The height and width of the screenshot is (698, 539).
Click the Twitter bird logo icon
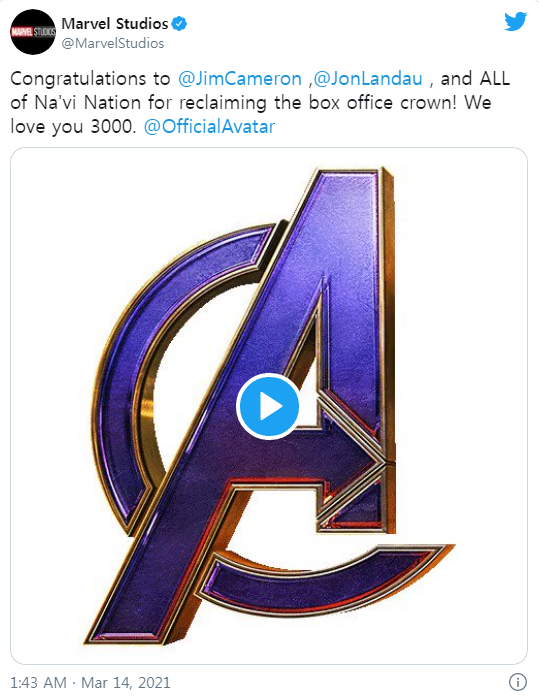515,22
